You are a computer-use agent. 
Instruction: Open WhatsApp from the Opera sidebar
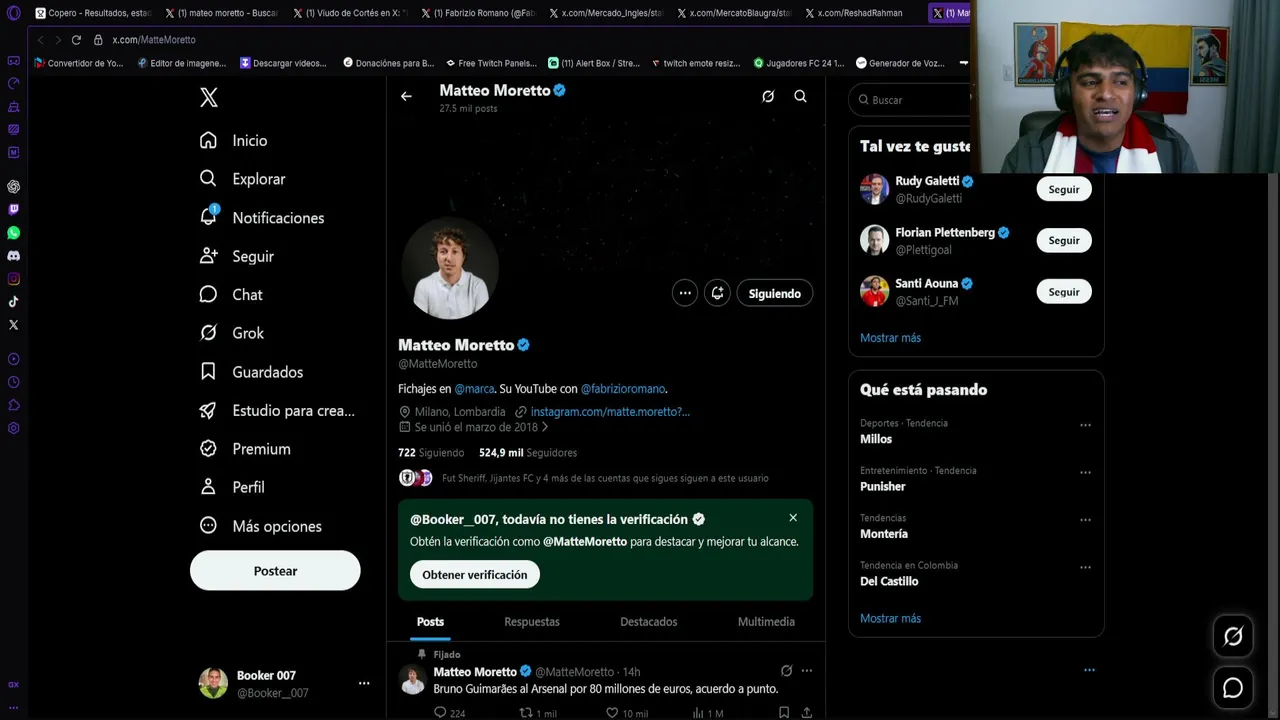[13, 233]
